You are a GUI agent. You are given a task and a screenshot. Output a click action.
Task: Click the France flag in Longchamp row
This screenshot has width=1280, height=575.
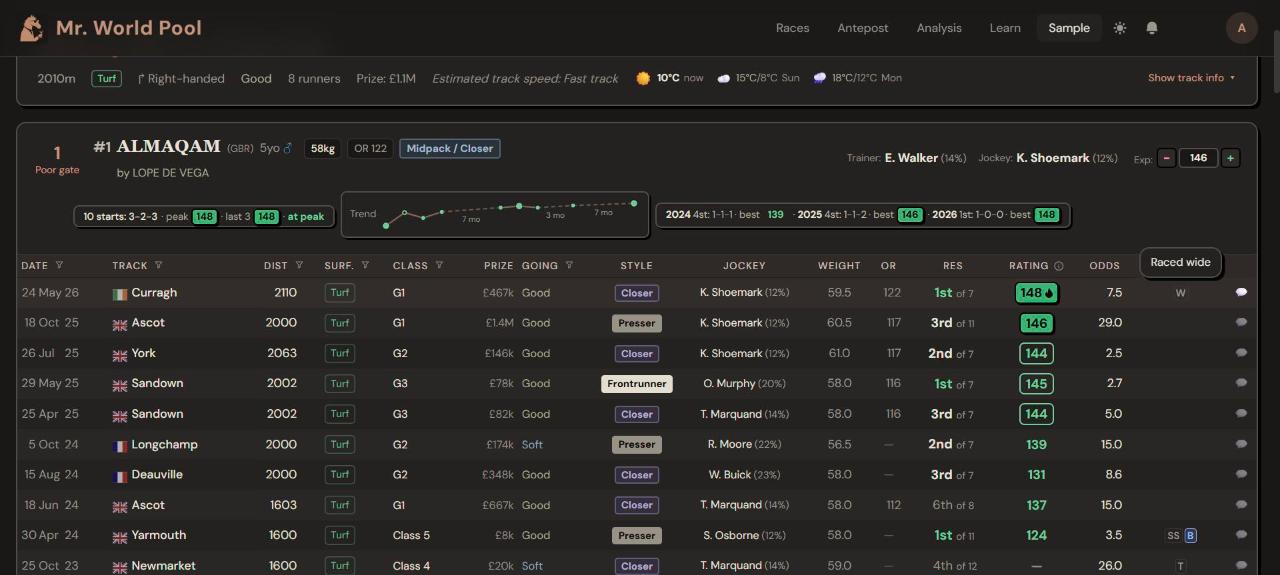click(120, 445)
